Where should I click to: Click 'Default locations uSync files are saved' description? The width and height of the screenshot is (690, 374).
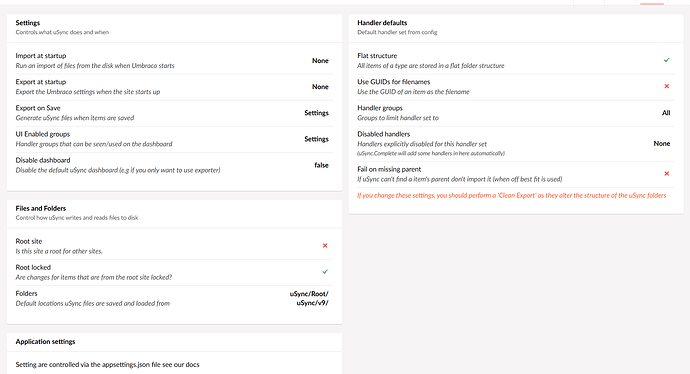(x=93, y=304)
